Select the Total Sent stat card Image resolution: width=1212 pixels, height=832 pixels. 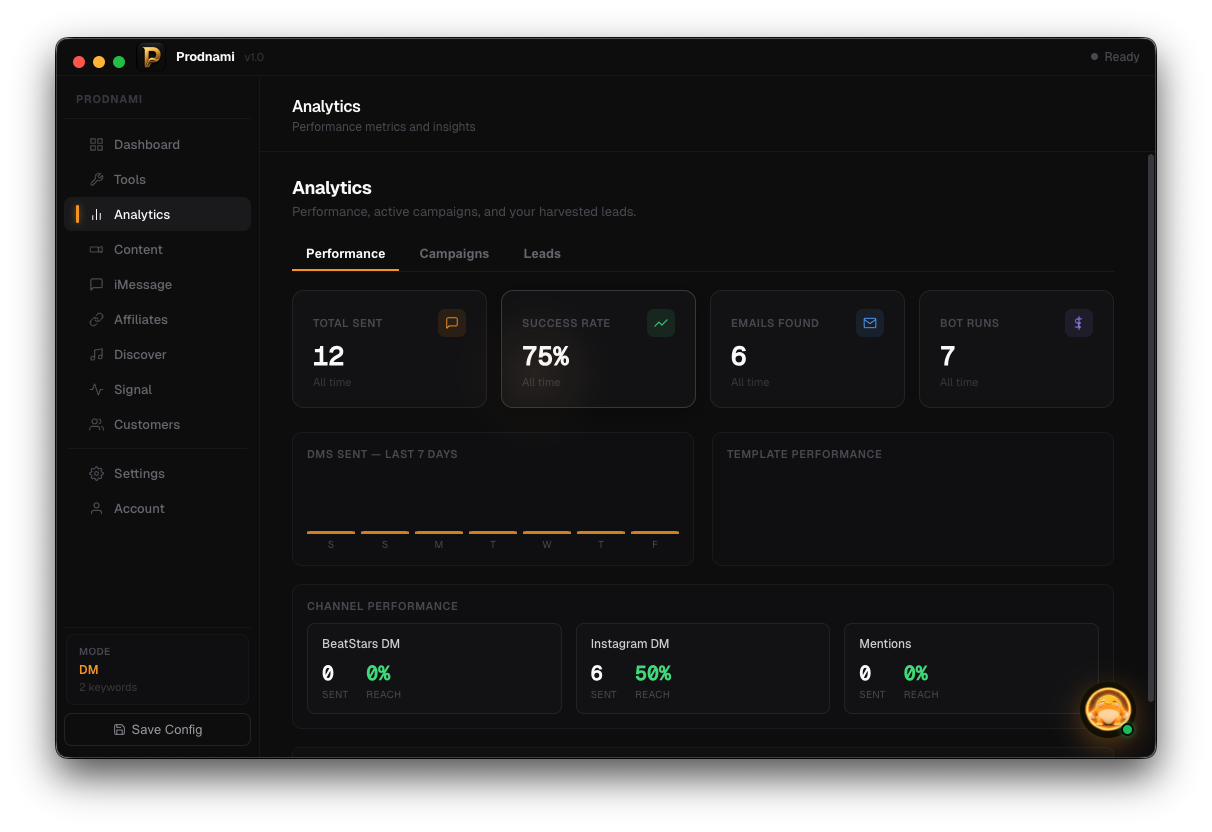pyautogui.click(x=389, y=349)
